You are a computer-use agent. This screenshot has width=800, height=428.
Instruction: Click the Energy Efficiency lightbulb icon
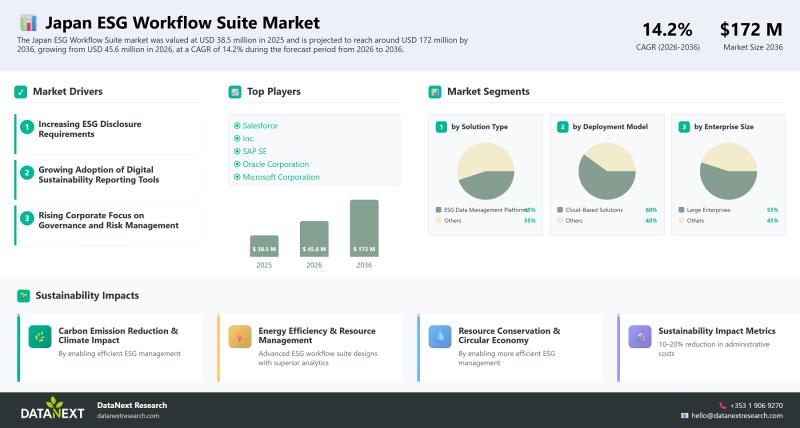pyautogui.click(x=240, y=337)
